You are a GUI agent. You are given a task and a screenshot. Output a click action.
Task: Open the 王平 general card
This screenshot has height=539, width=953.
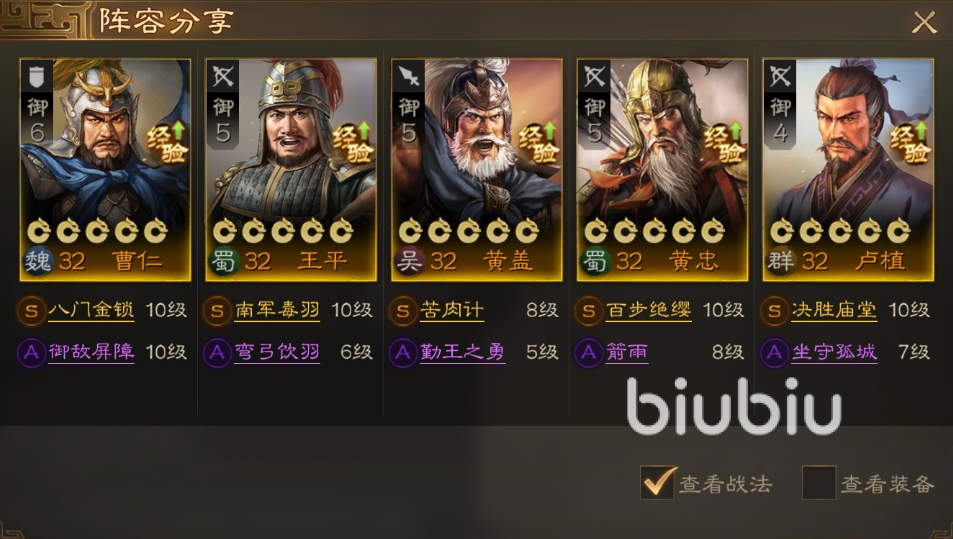click(291, 170)
